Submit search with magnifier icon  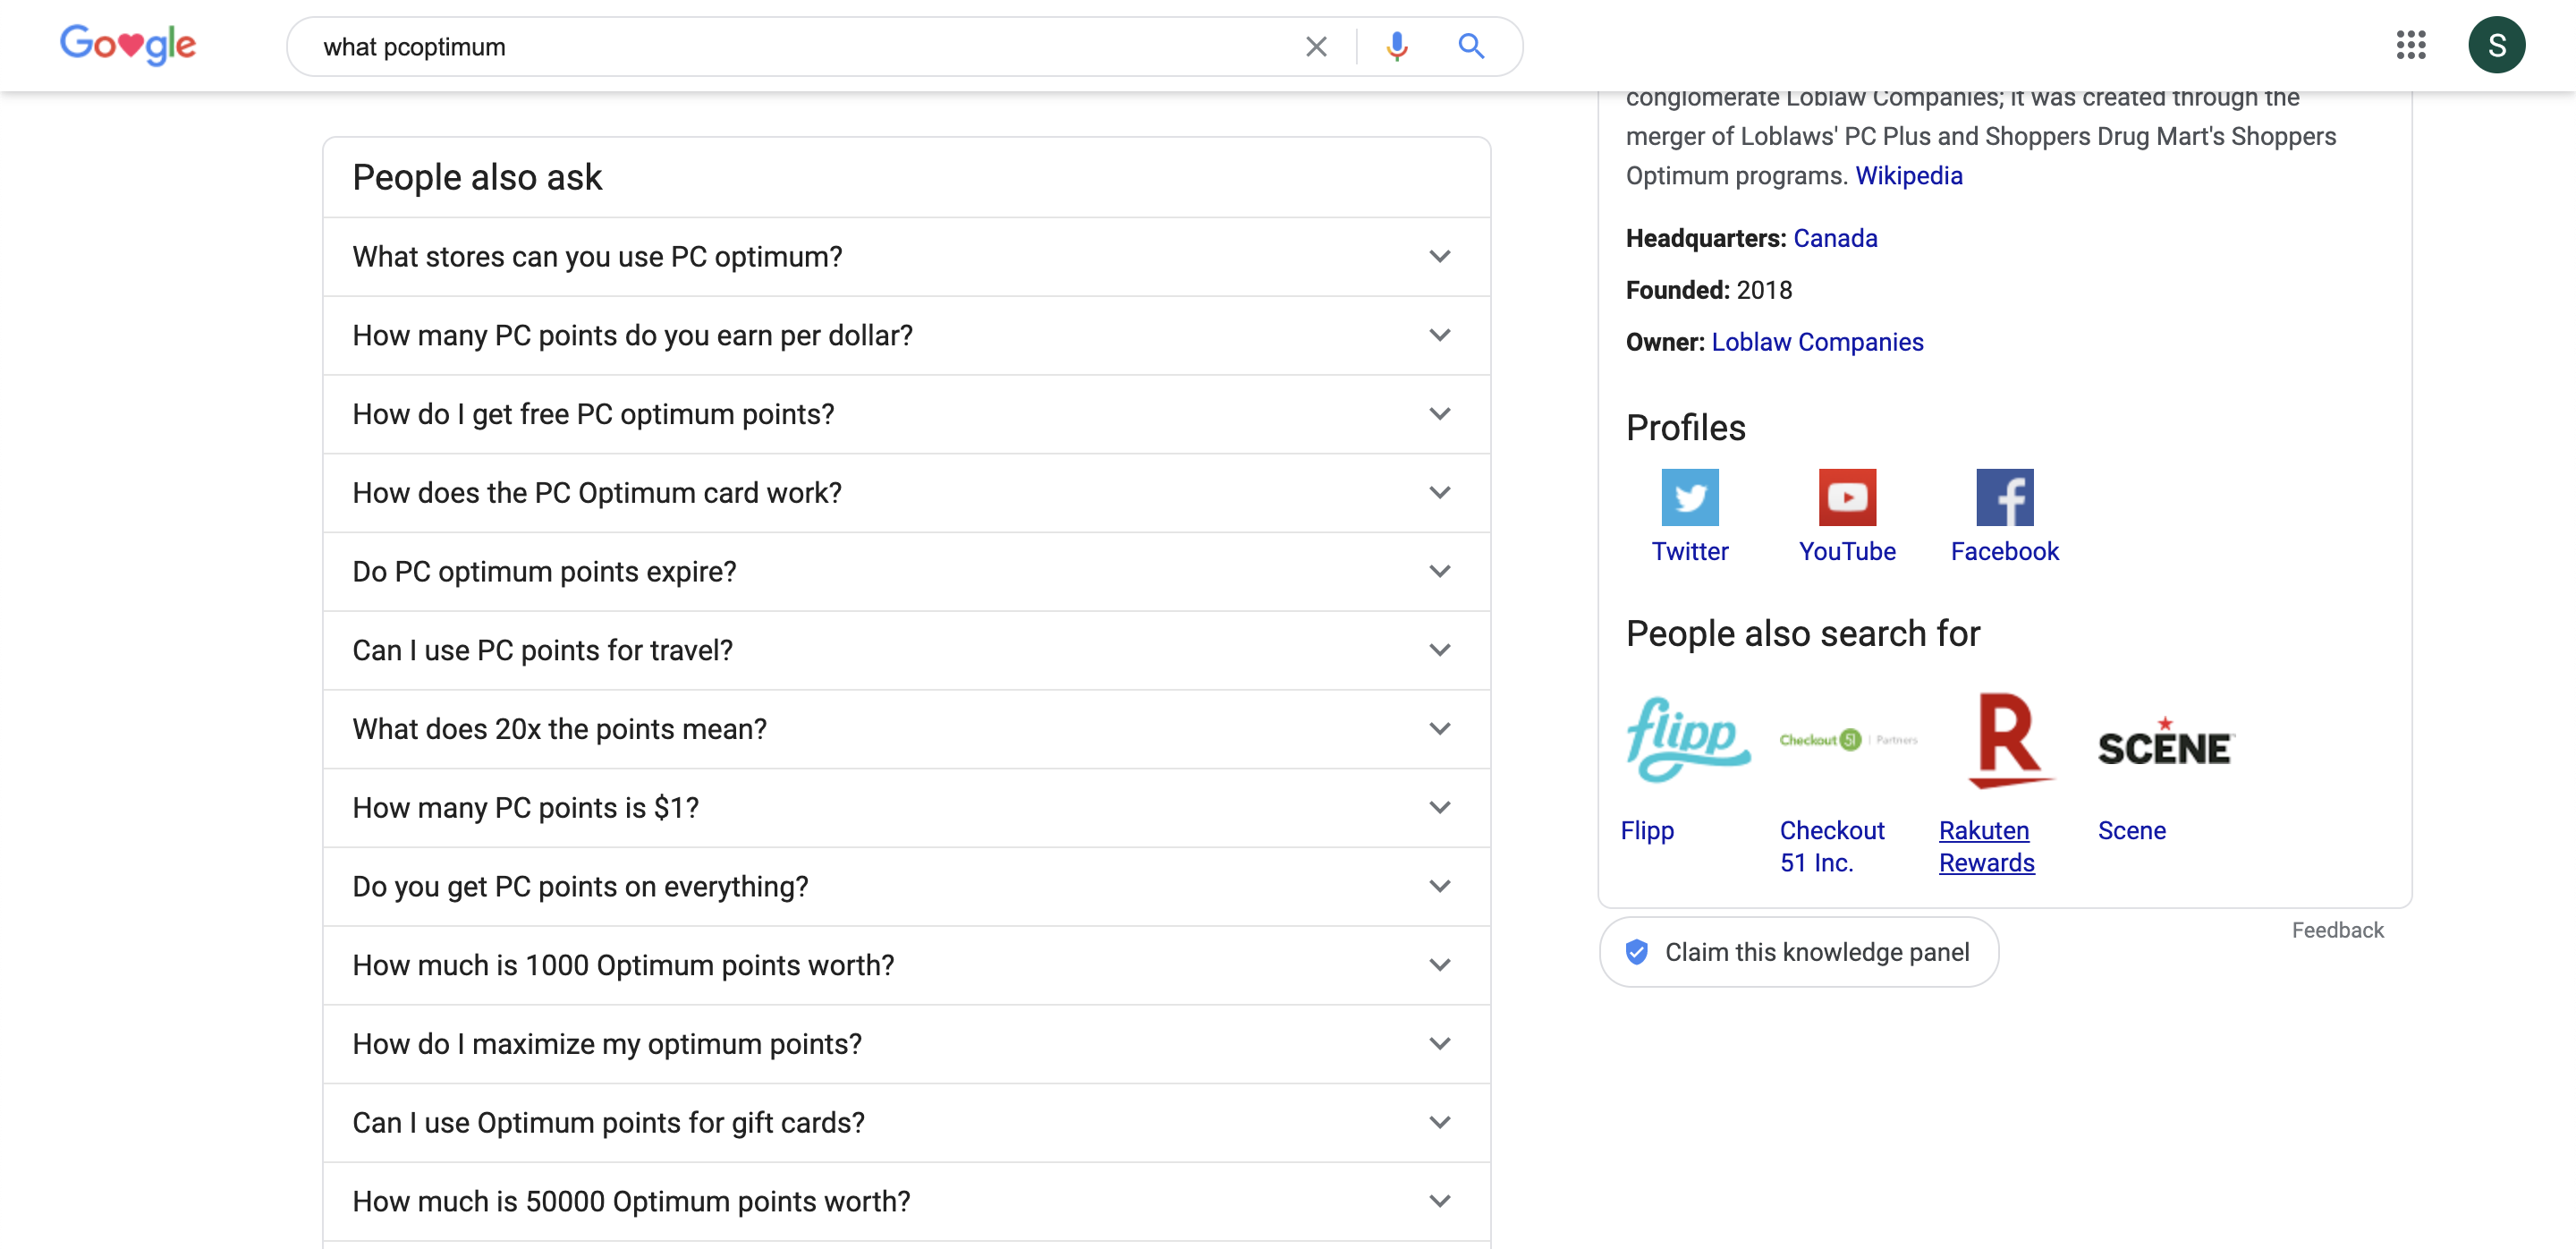1470,46
